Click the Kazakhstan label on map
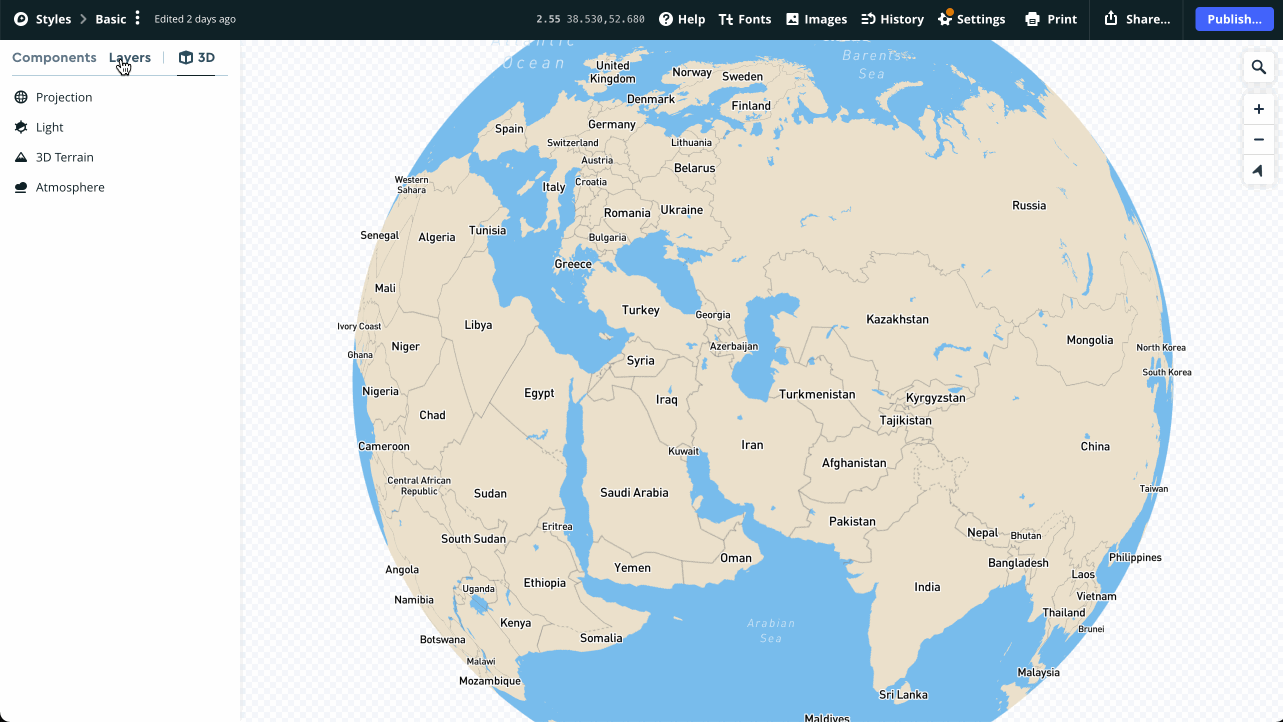The image size is (1283, 722). pos(897,320)
